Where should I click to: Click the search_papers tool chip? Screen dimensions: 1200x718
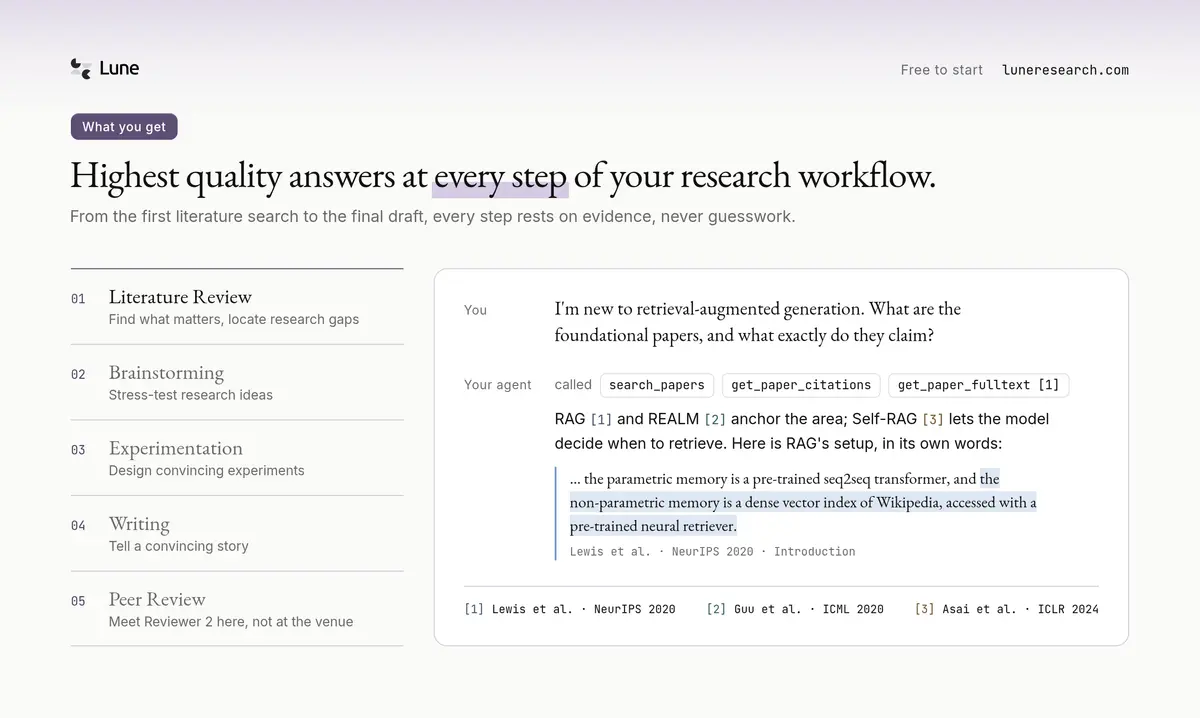pyautogui.click(x=657, y=385)
